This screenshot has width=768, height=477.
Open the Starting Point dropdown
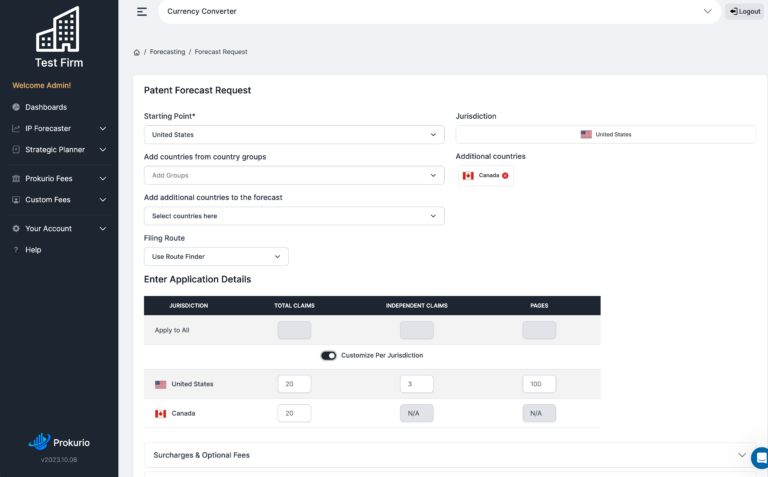coord(294,135)
